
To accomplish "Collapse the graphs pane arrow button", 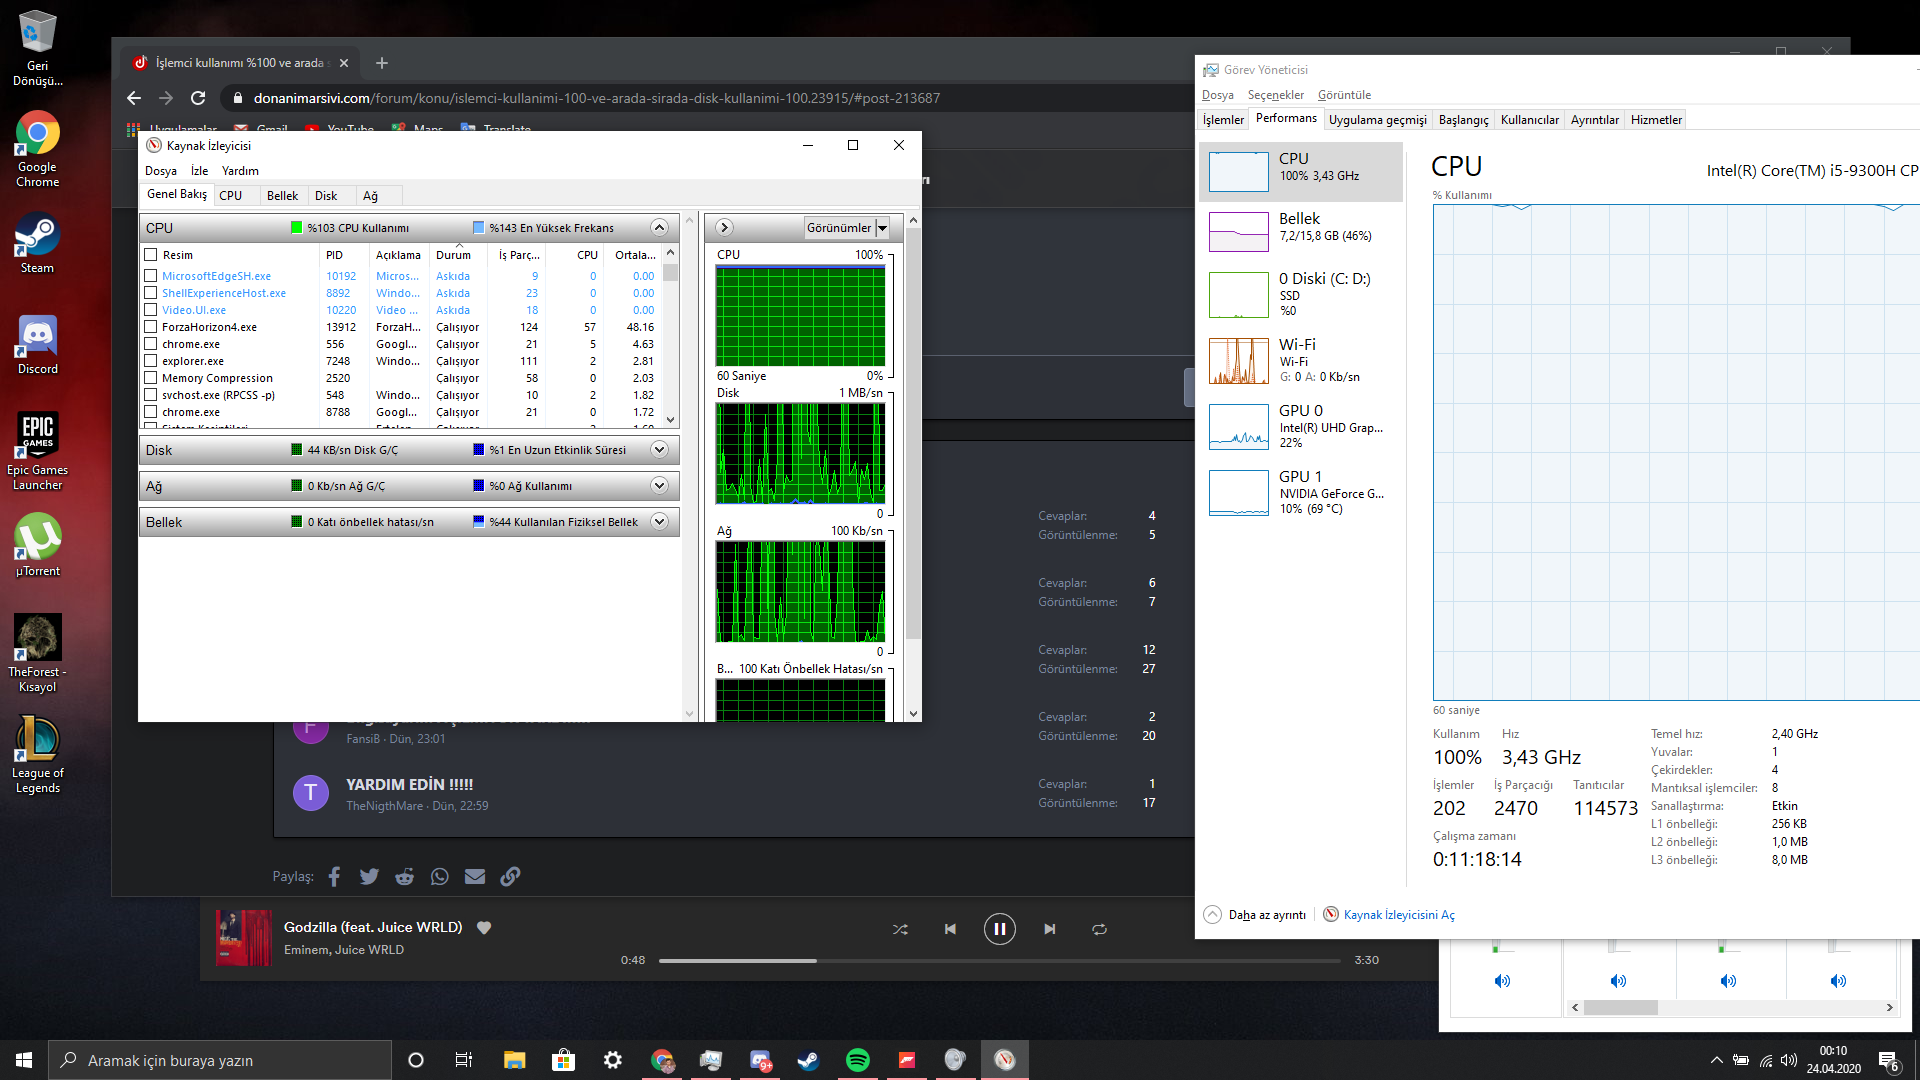I will tap(725, 228).
